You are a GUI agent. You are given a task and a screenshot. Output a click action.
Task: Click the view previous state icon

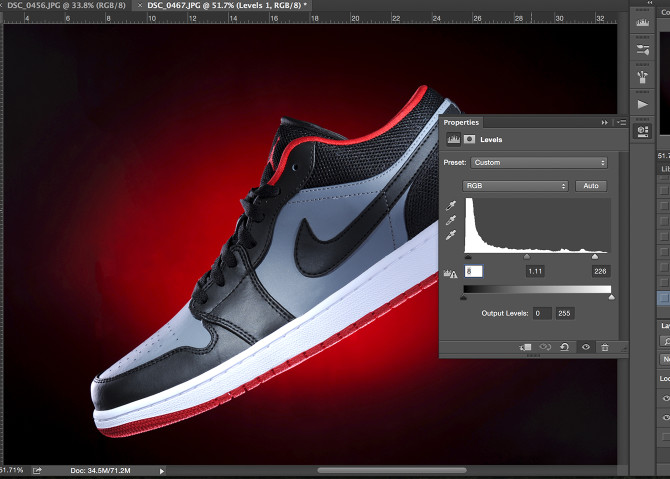(545, 347)
